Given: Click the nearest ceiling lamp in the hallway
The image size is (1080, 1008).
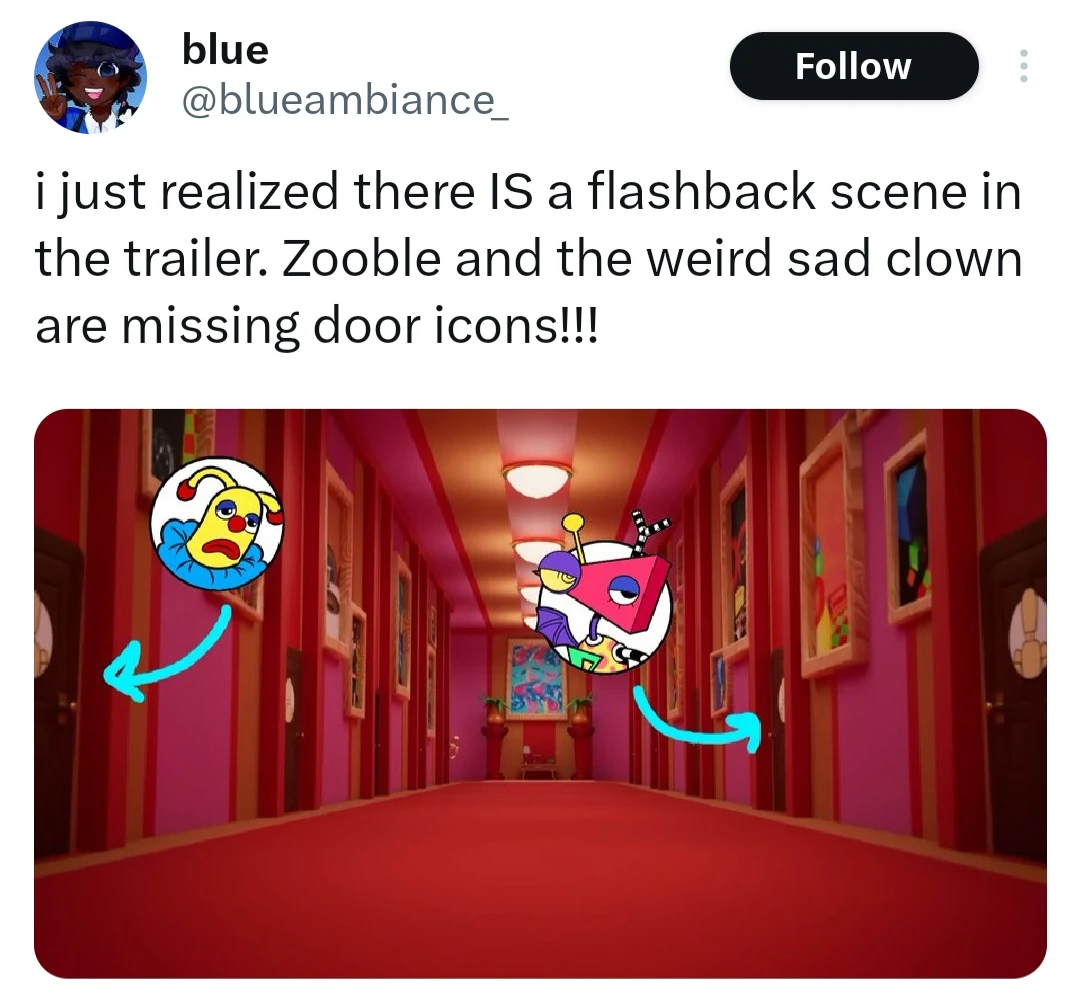Looking at the screenshot, I should 537,479.
